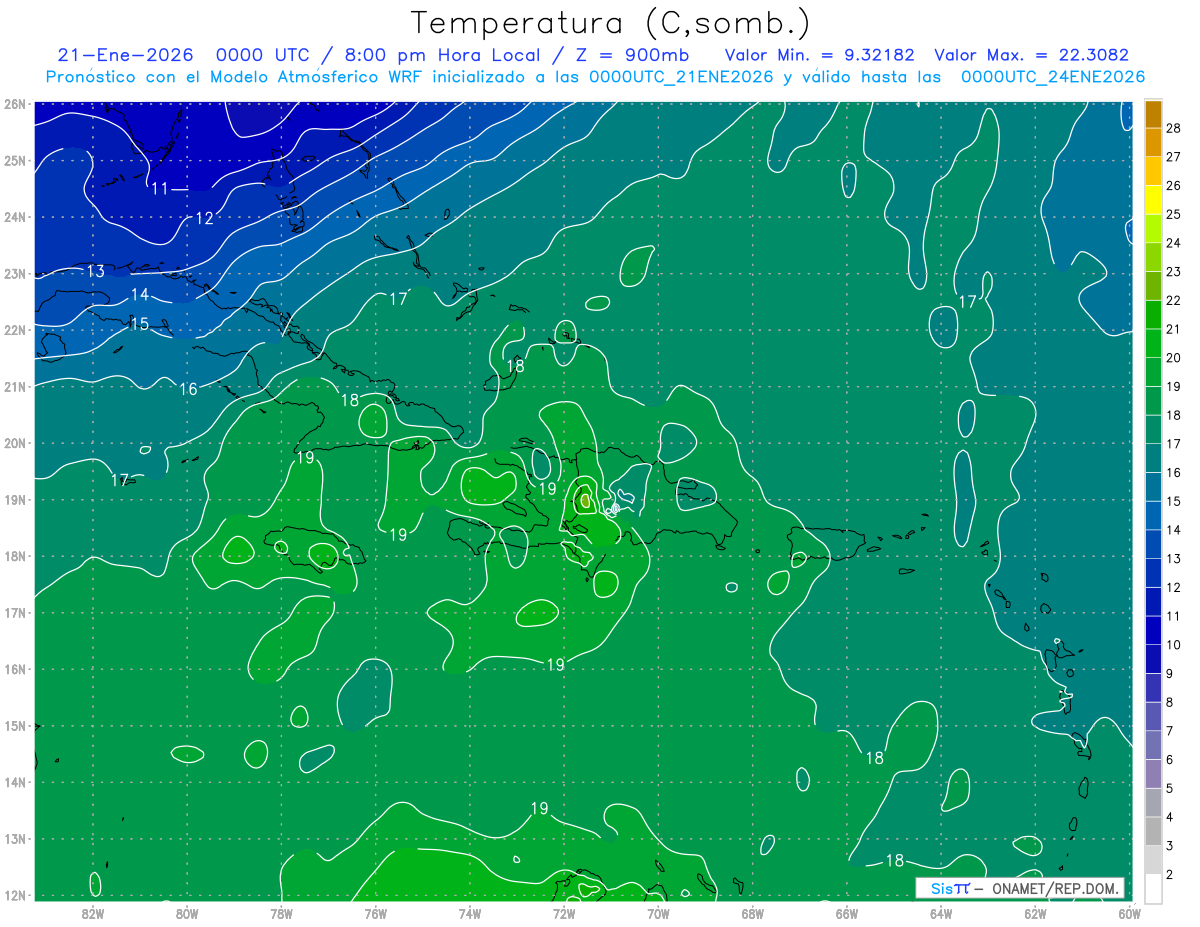1200x927 pixels.
Task: Select latitude axis label "22N"
Action: [x=15, y=330]
